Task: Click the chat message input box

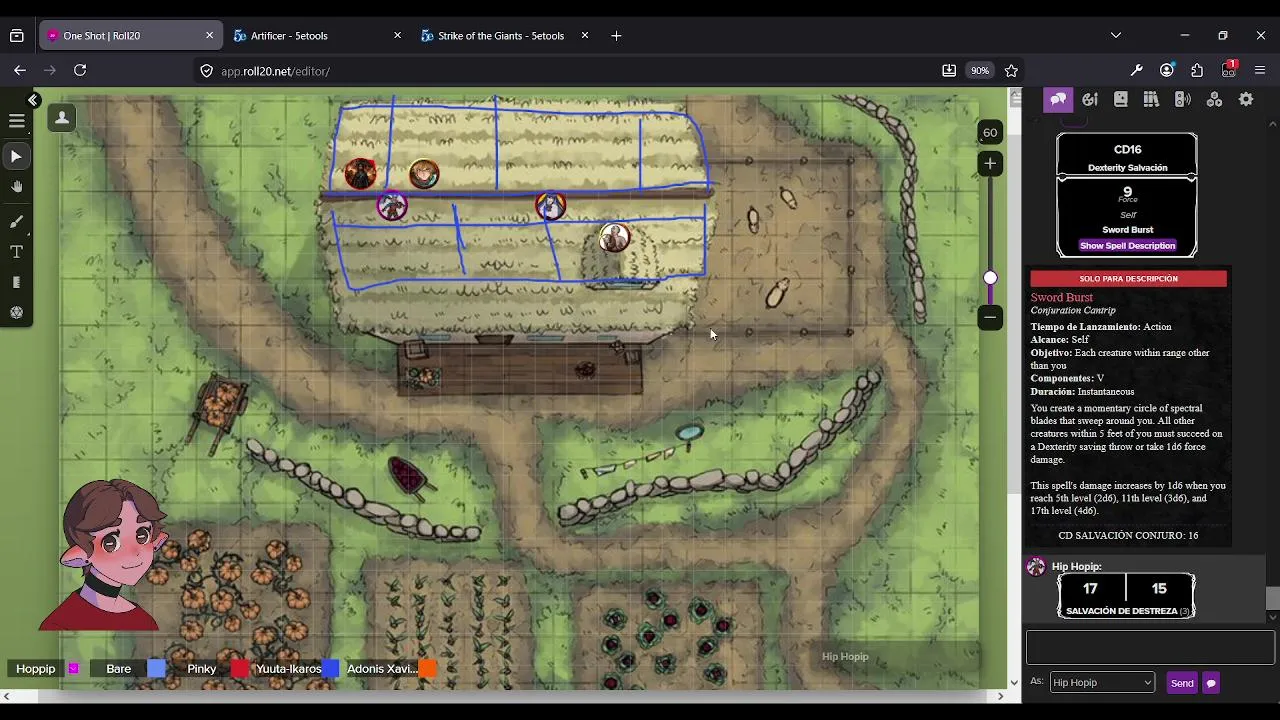Action: [1150, 647]
